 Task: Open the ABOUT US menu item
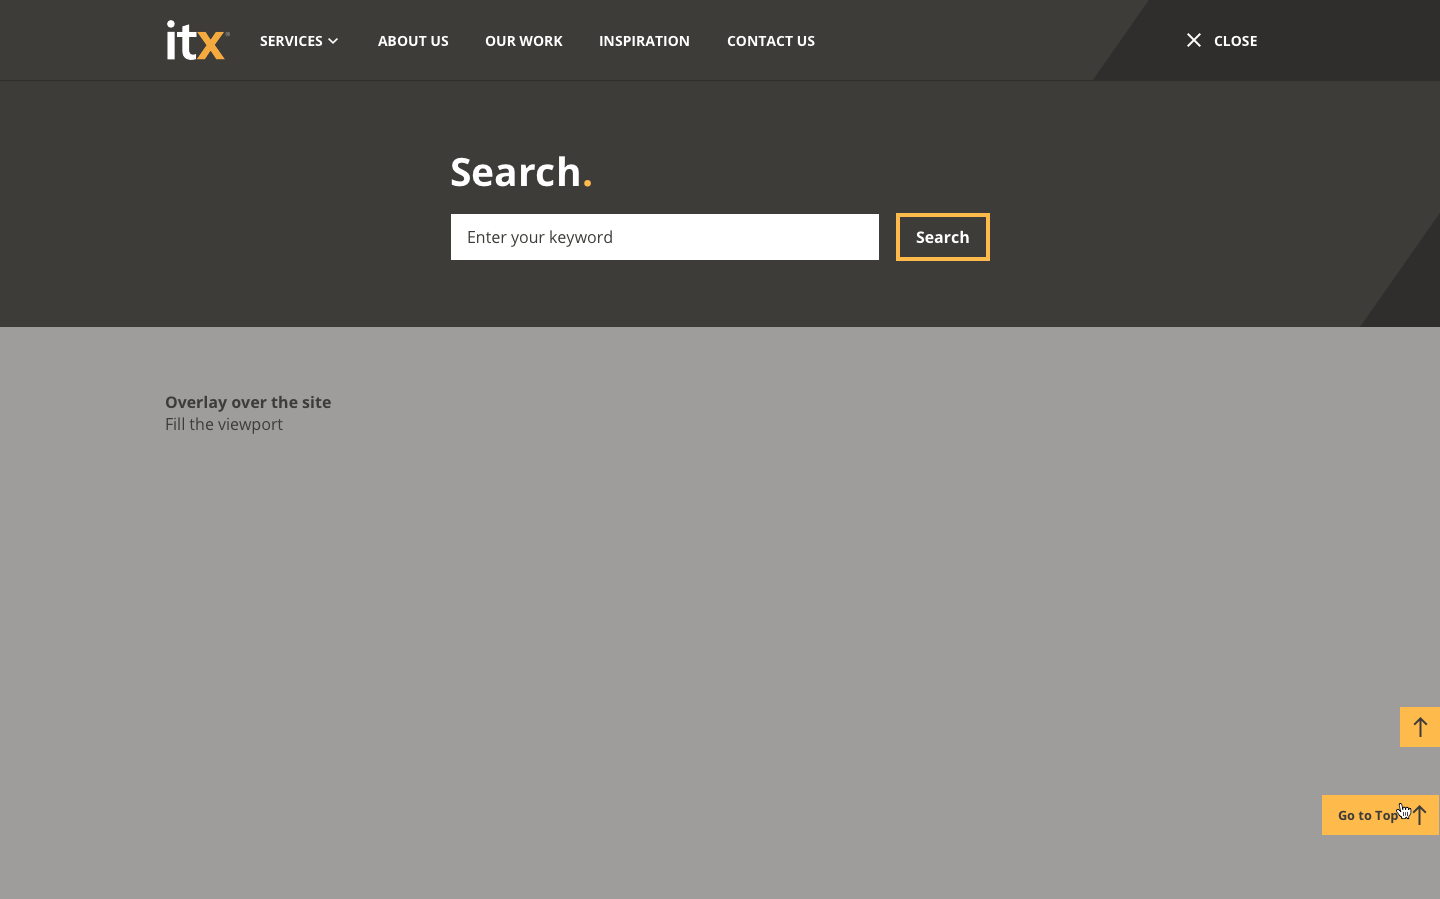click(x=413, y=41)
